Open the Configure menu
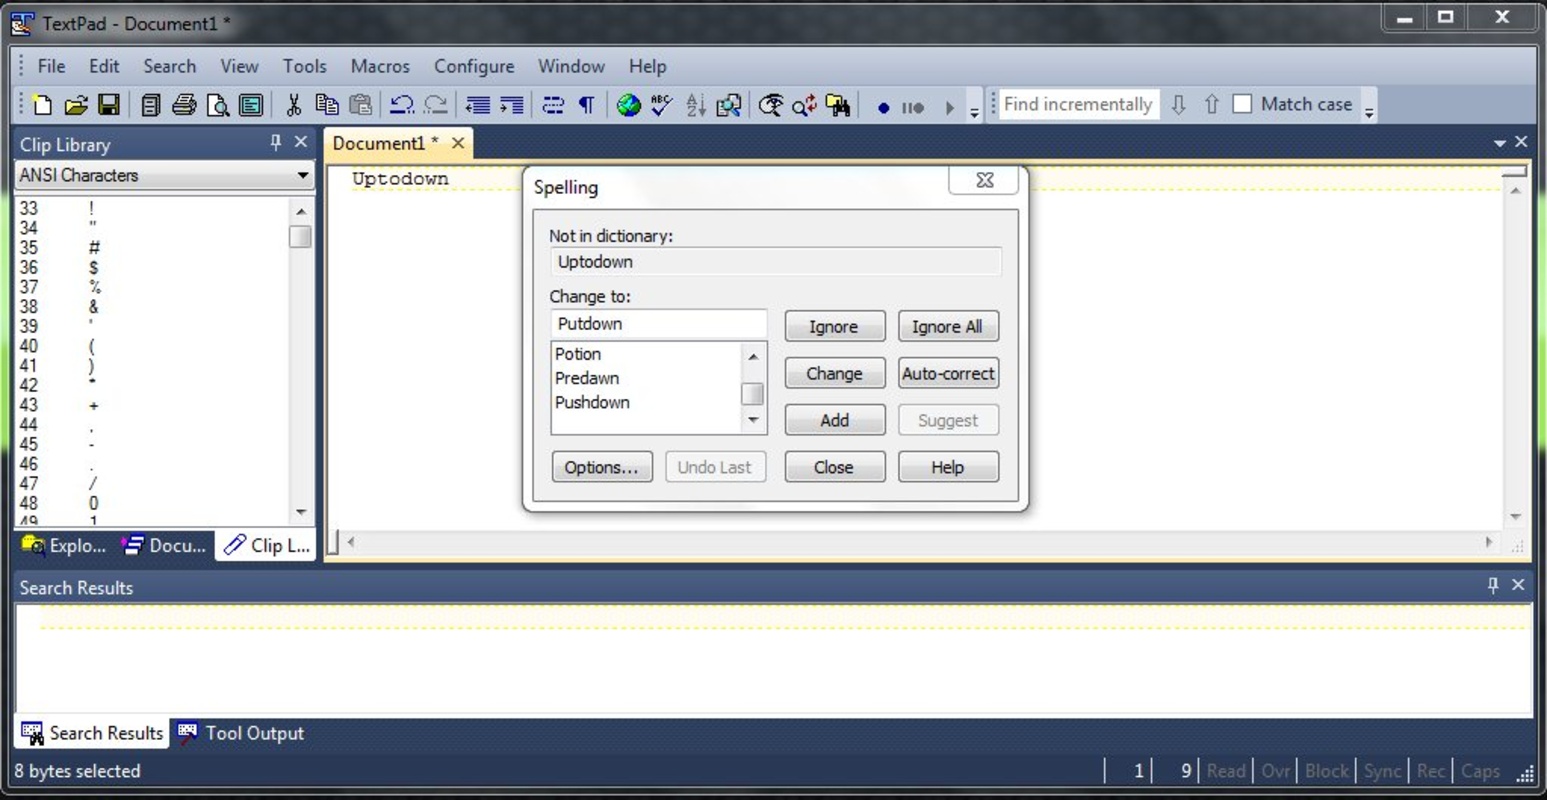This screenshot has height=800, width=1547. click(x=474, y=66)
